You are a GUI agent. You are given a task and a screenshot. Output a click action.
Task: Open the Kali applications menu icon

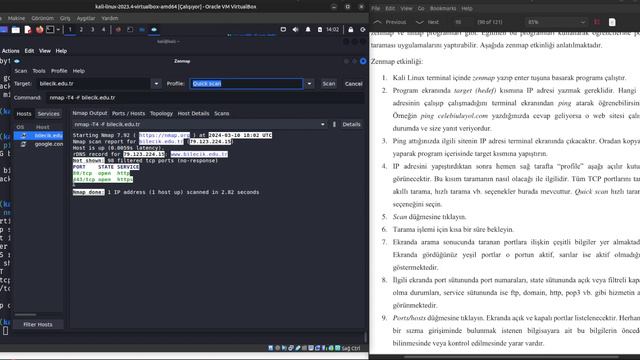[x=4, y=29]
